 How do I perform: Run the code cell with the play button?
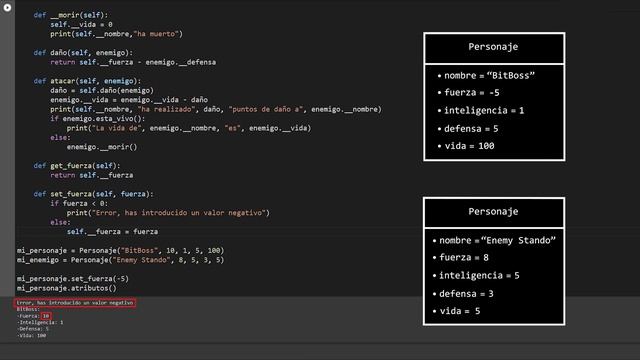[7, 7]
